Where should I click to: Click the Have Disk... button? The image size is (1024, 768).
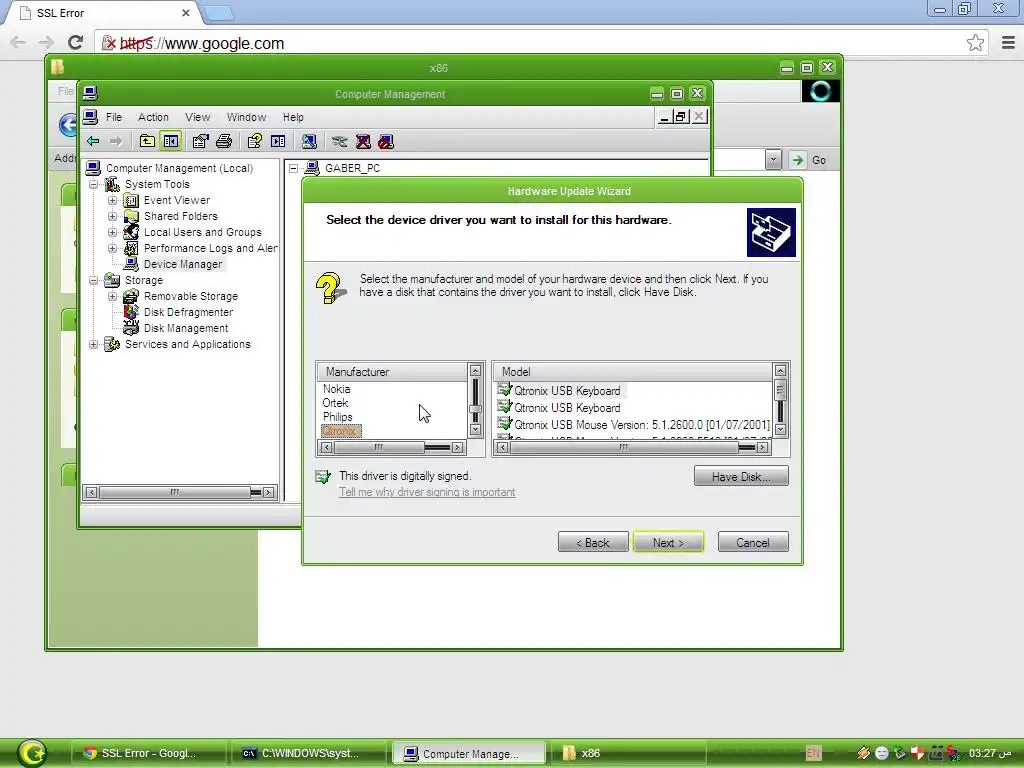741,476
